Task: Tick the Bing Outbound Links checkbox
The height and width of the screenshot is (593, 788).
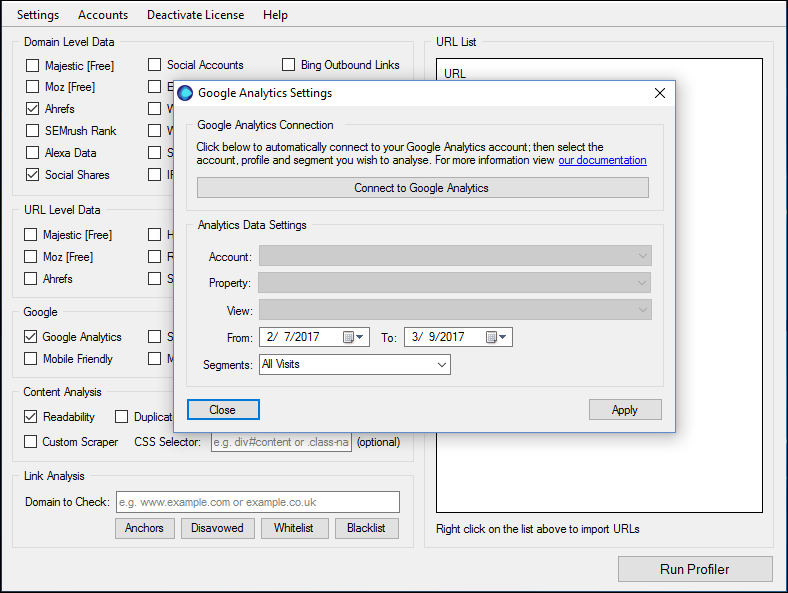Action: (289, 65)
